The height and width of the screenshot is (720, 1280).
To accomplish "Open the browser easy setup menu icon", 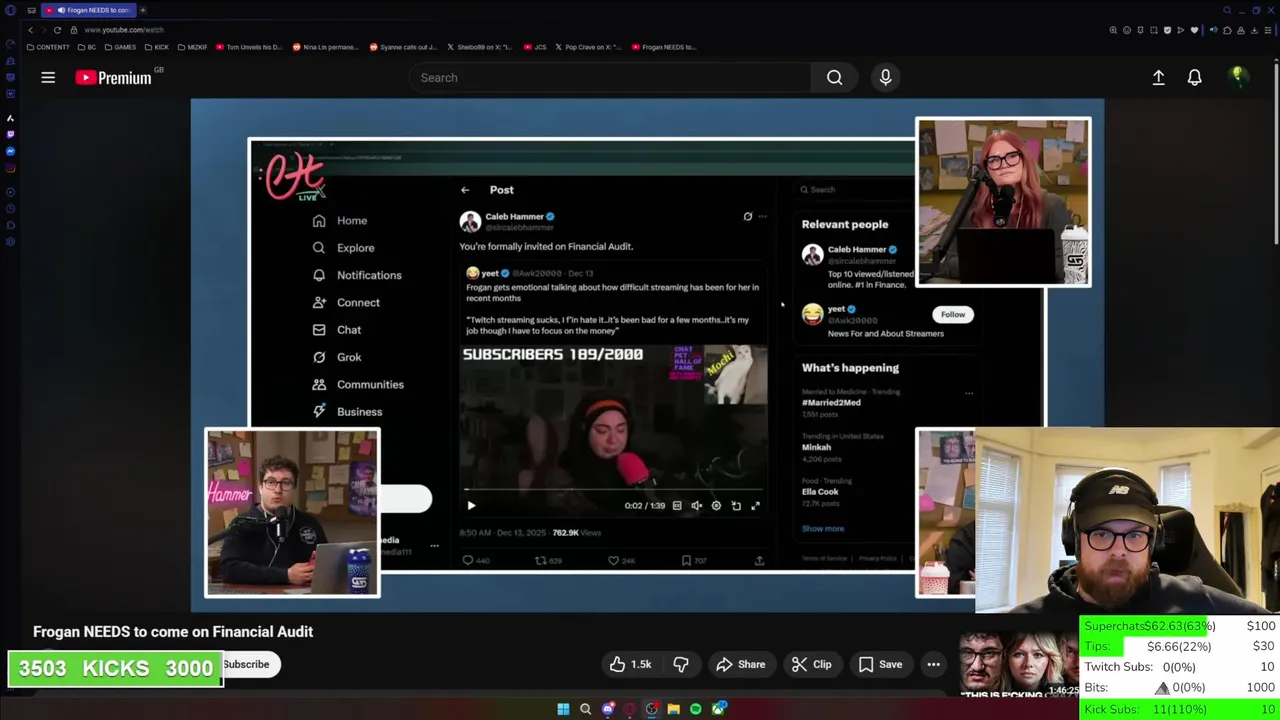I will click(x=1268, y=30).
